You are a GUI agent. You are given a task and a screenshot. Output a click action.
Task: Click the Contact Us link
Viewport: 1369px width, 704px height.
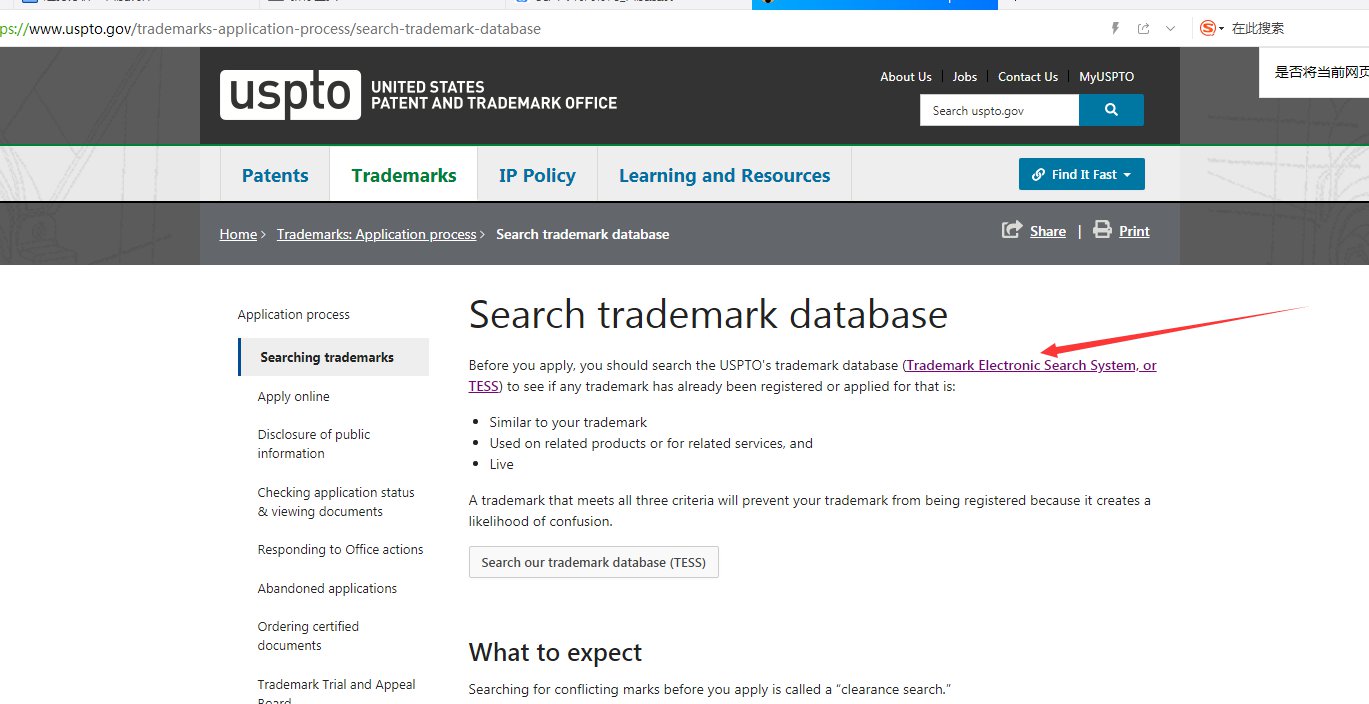coord(1028,77)
